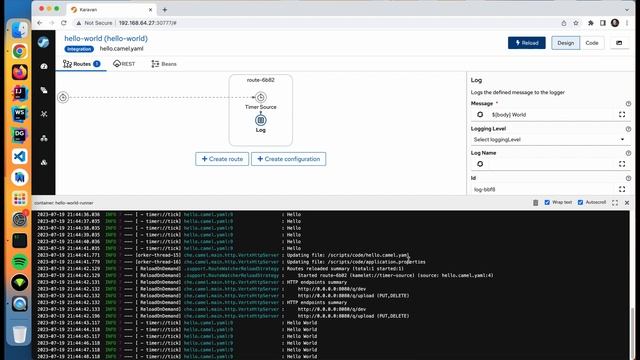Open Chrome extensions puzzle icon
The height and width of the screenshot is (360, 640).
point(590,23)
